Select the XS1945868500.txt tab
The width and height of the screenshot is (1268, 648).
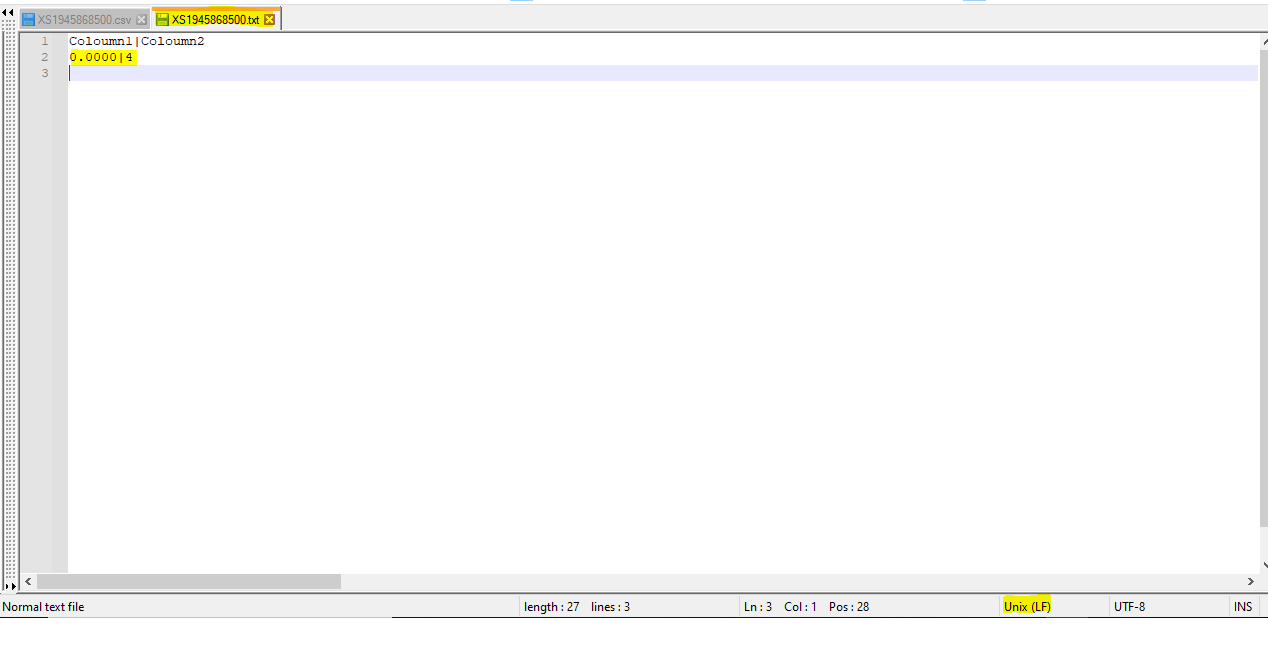(x=214, y=20)
